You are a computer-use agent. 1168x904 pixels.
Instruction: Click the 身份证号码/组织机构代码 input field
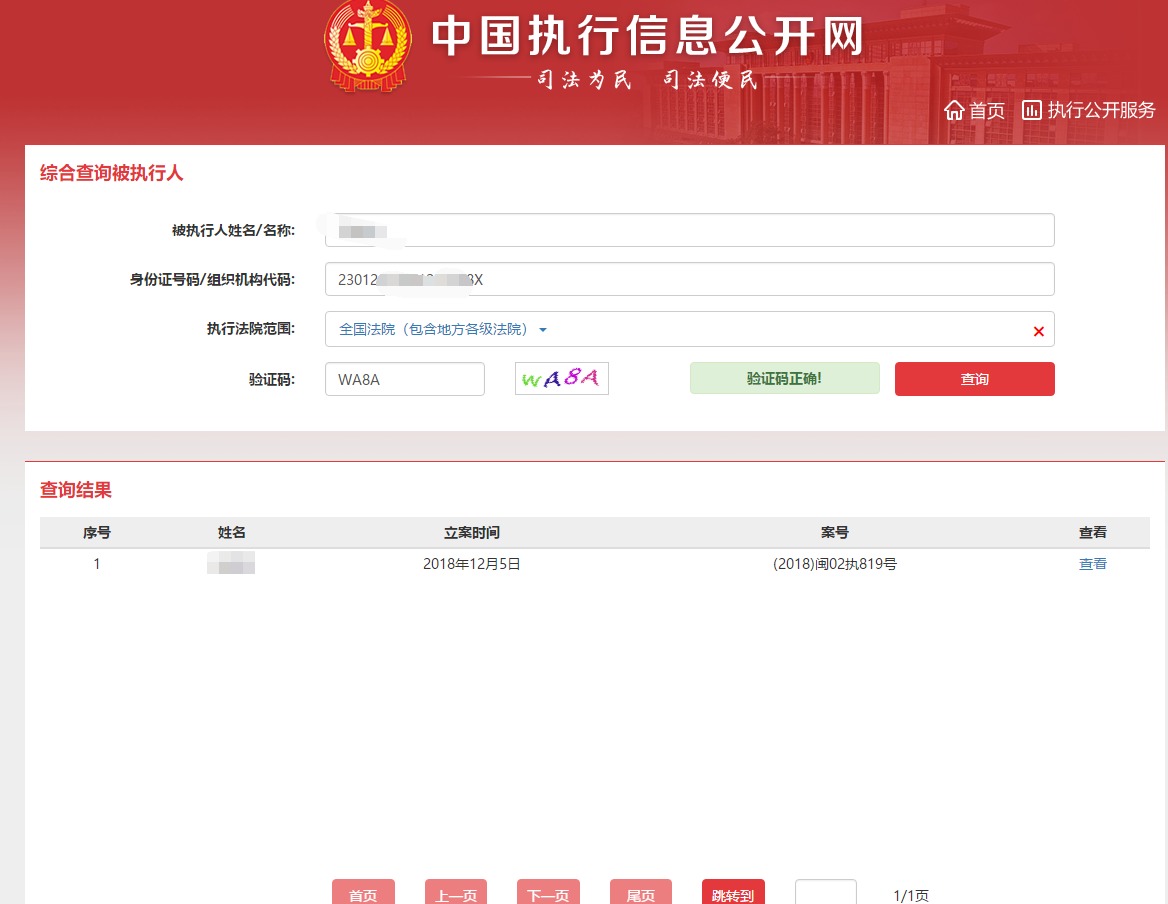pos(690,279)
